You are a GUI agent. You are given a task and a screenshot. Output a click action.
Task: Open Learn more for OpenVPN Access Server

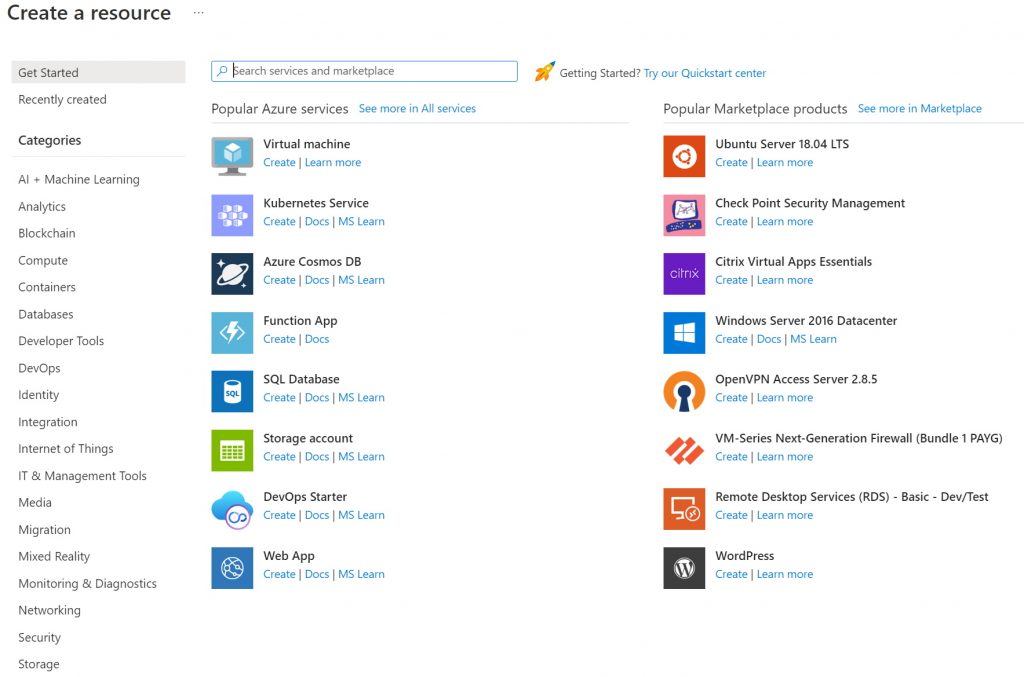pos(785,398)
